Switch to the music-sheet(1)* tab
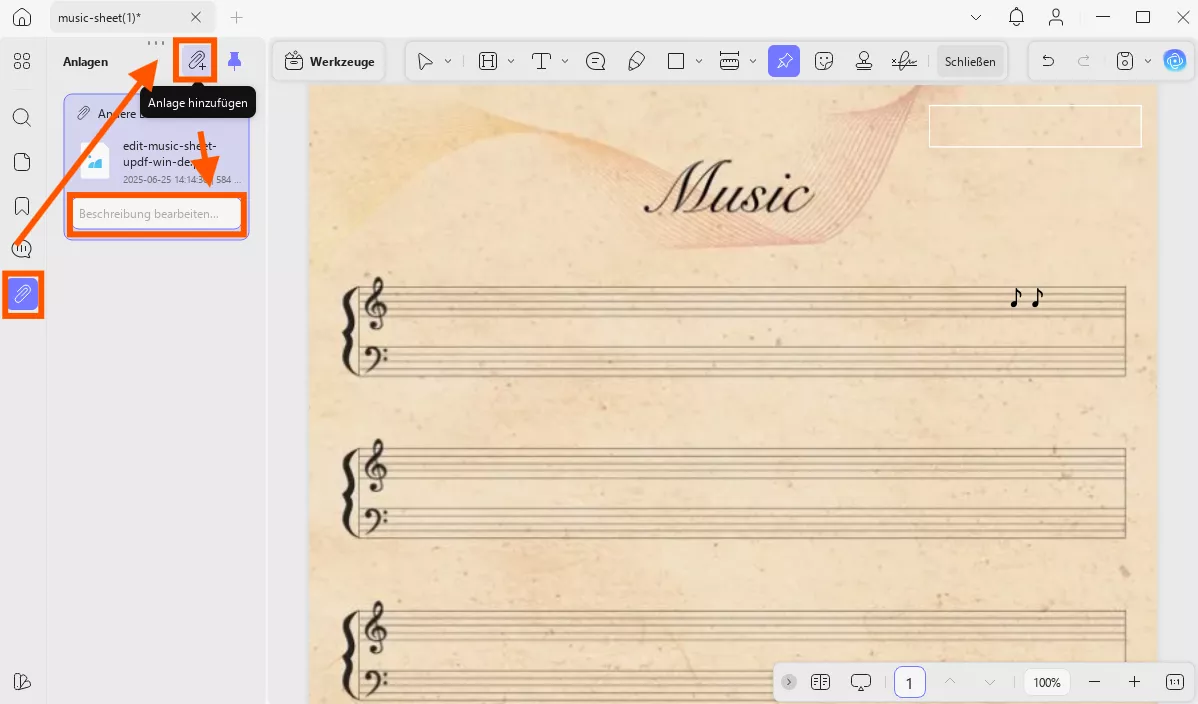This screenshot has width=1198, height=704. point(99,17)
